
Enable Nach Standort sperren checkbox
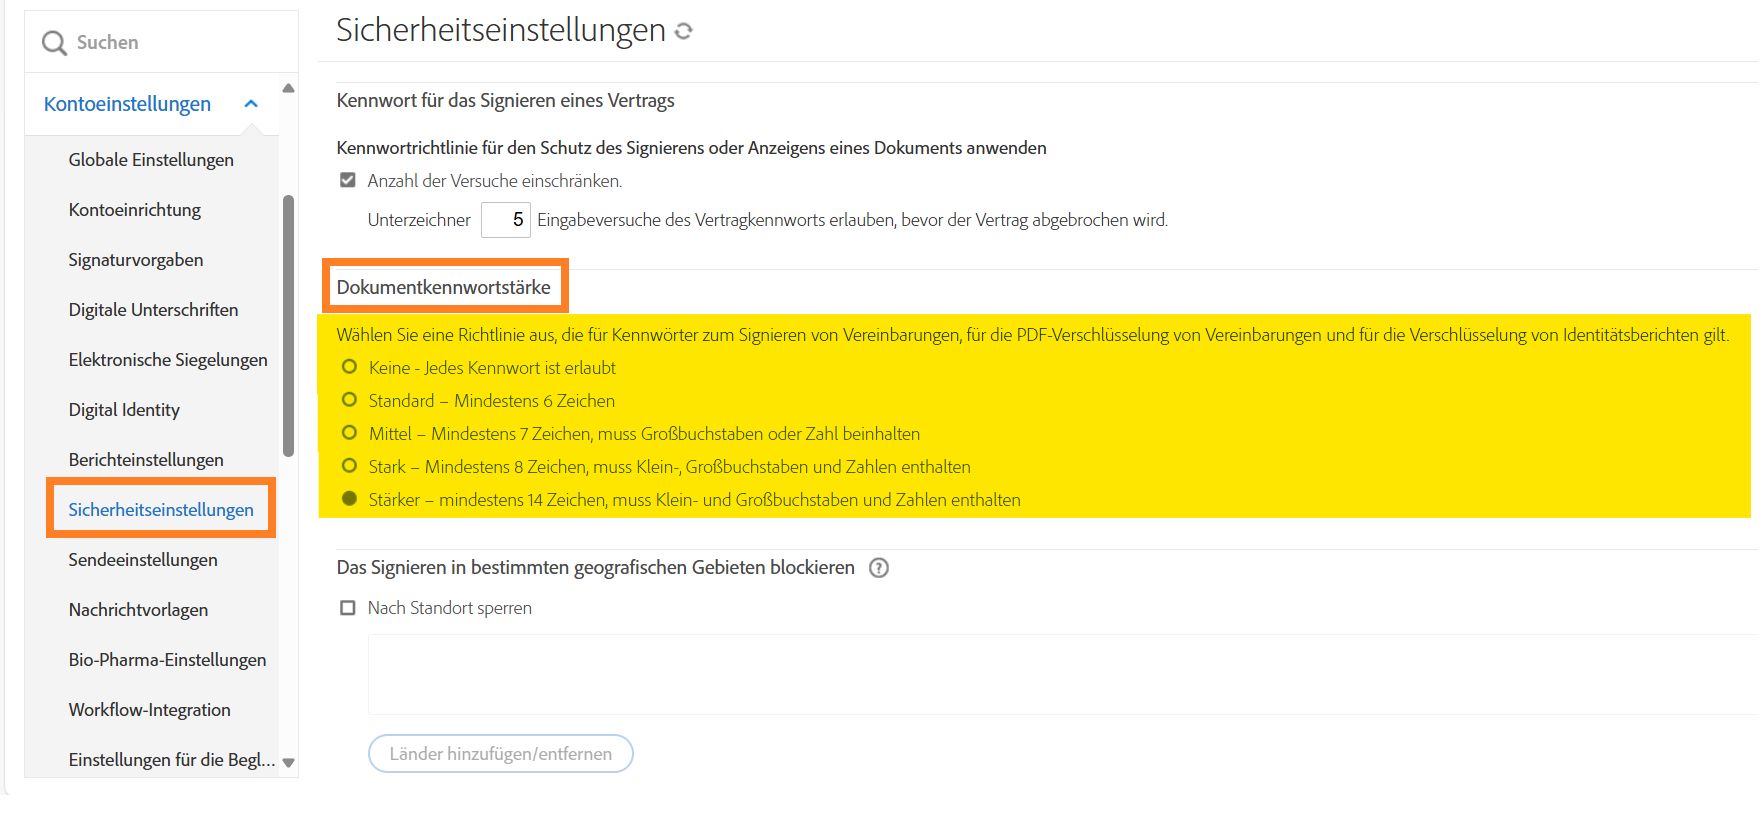(x=348, y=608)
